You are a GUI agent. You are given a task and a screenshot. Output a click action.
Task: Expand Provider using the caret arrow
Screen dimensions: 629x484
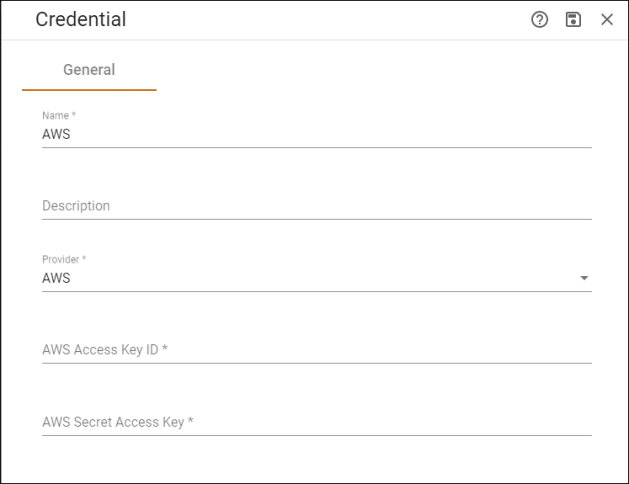click(x=584, y=278)
